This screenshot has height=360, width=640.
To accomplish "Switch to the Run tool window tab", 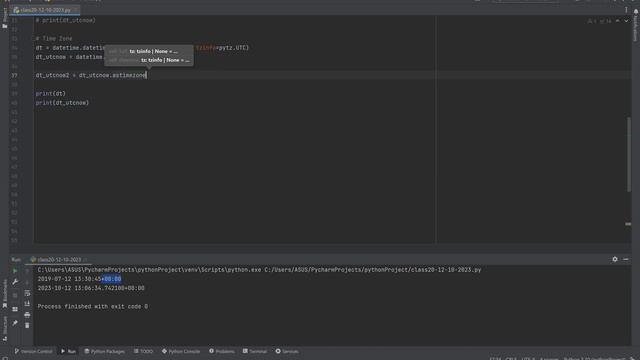I will click(69, 351).
